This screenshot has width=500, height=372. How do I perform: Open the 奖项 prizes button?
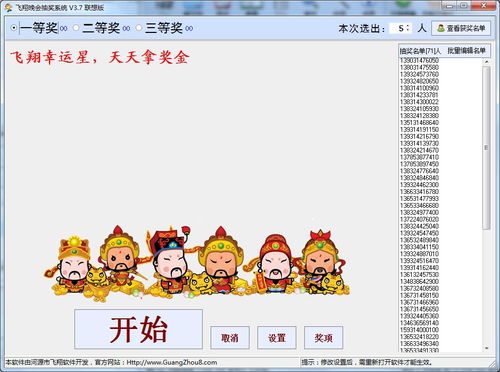pos(323,338)
